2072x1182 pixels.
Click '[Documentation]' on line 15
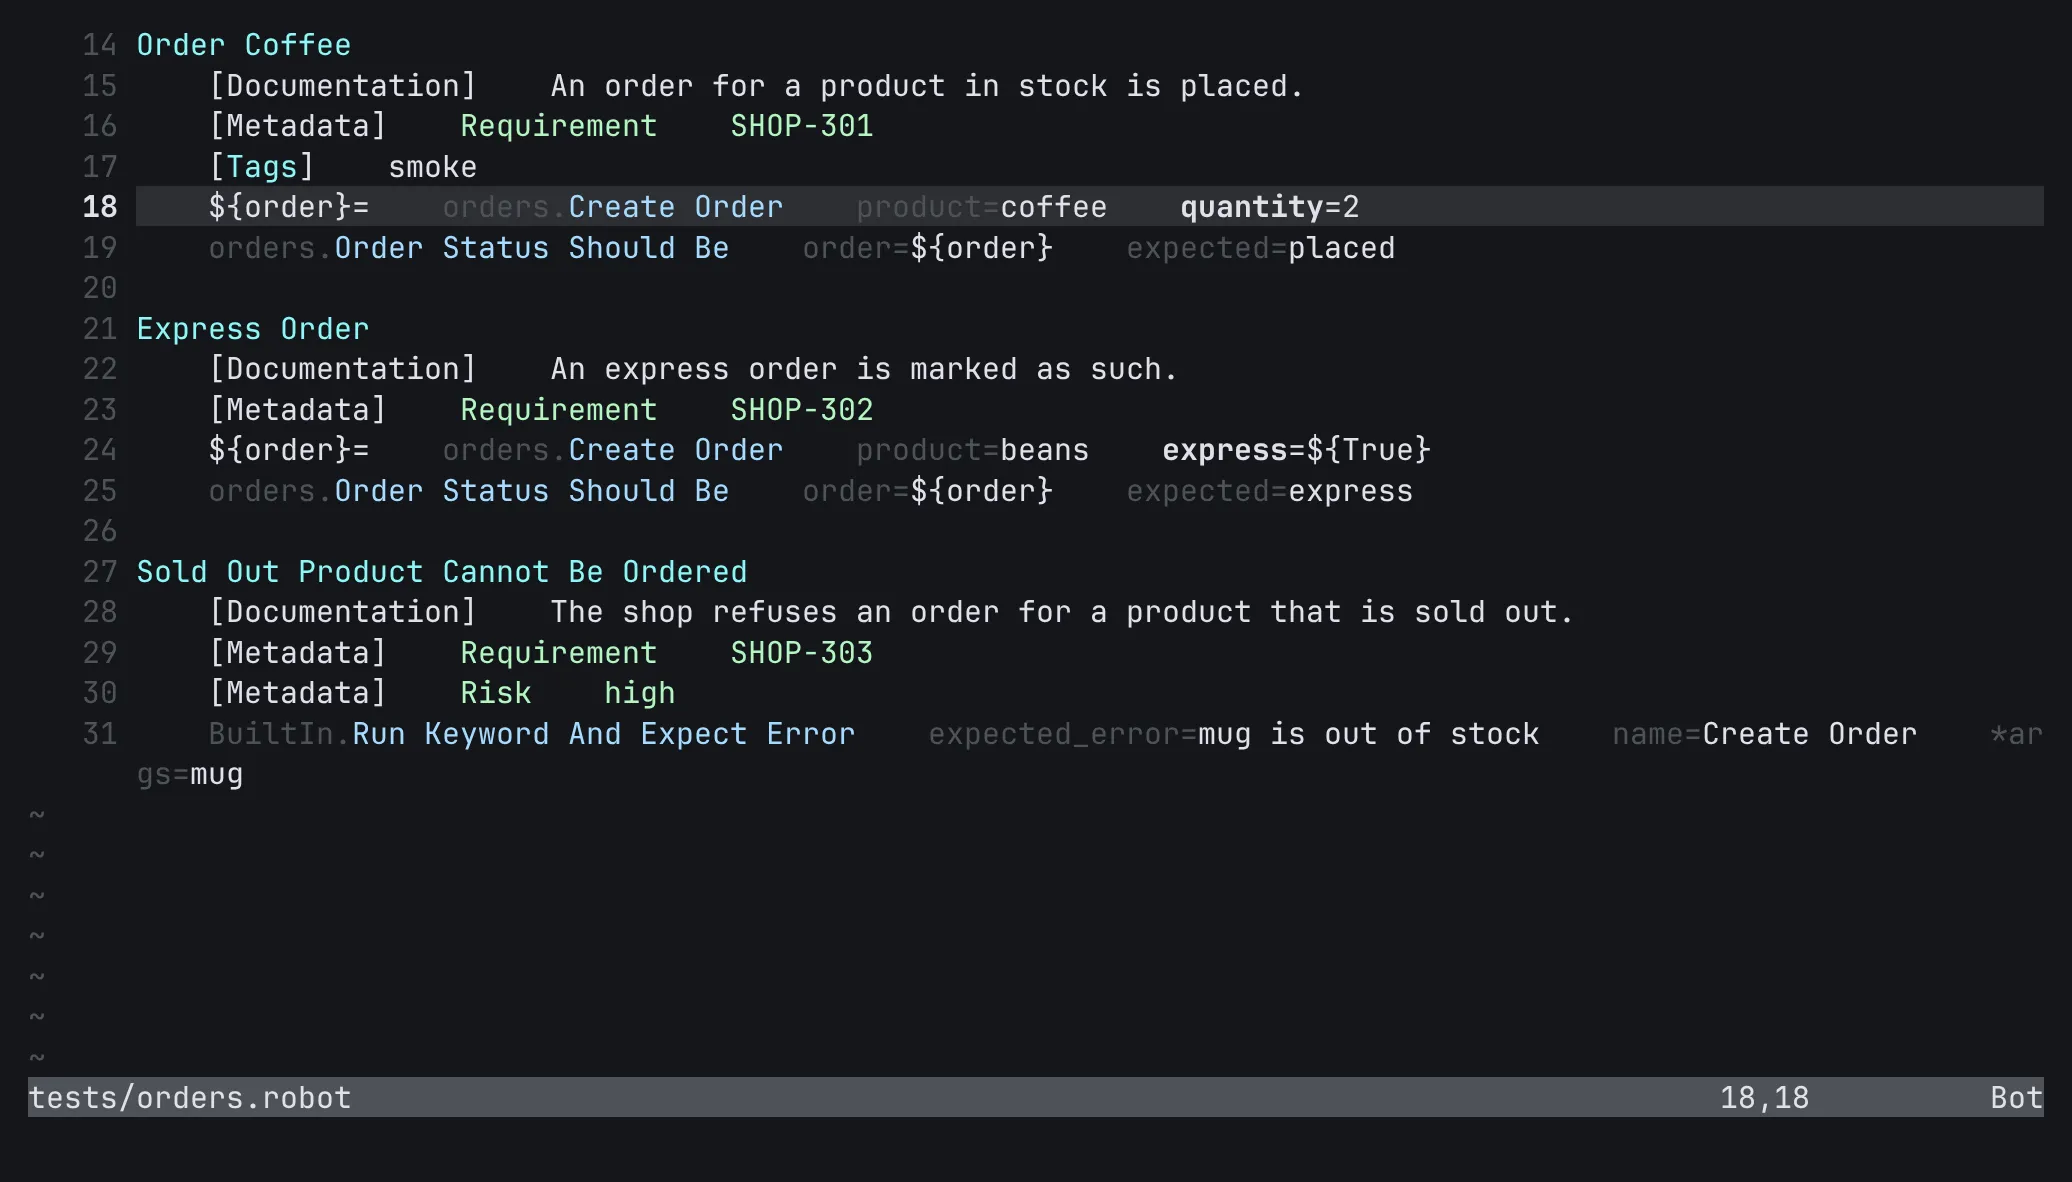[x=342, y=86]
